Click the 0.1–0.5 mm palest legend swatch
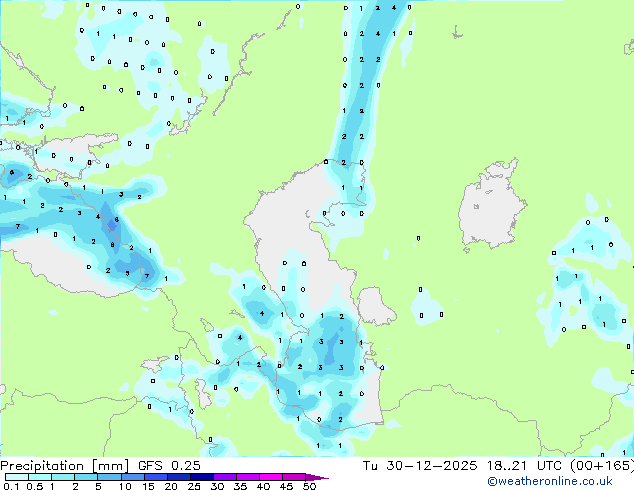 click(17, 477)
